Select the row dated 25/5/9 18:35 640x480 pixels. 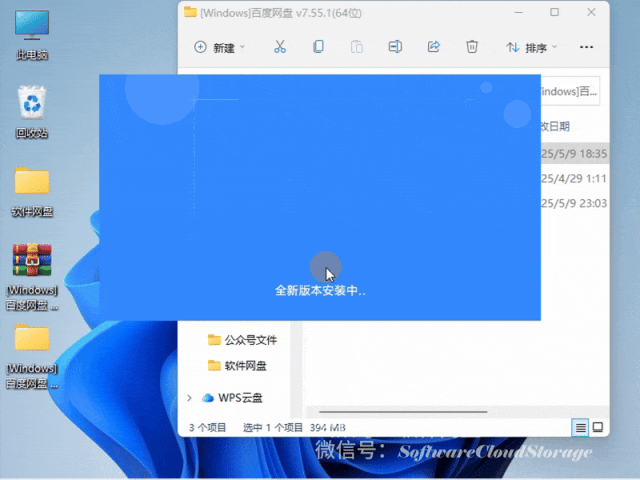(575, 154)
